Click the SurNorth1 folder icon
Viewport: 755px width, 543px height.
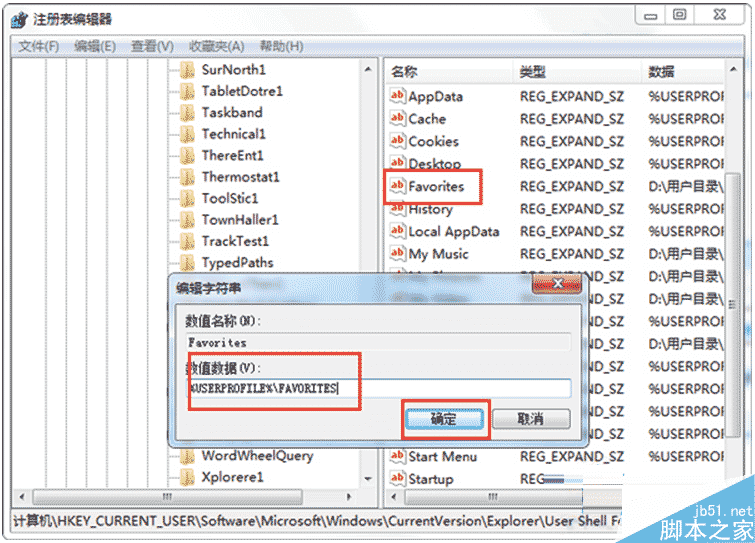click(187, 70)
